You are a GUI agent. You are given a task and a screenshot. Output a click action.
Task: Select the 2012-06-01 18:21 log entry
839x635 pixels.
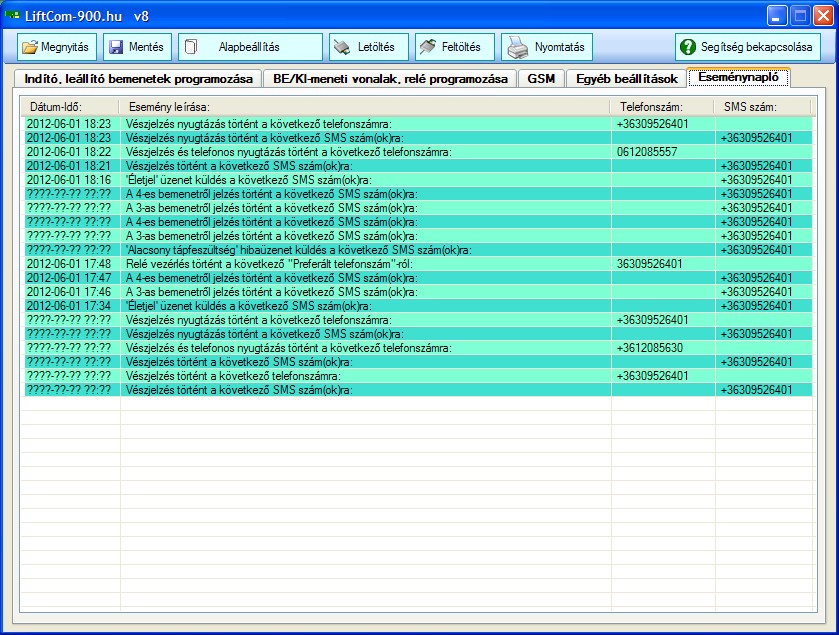point(417,166)
